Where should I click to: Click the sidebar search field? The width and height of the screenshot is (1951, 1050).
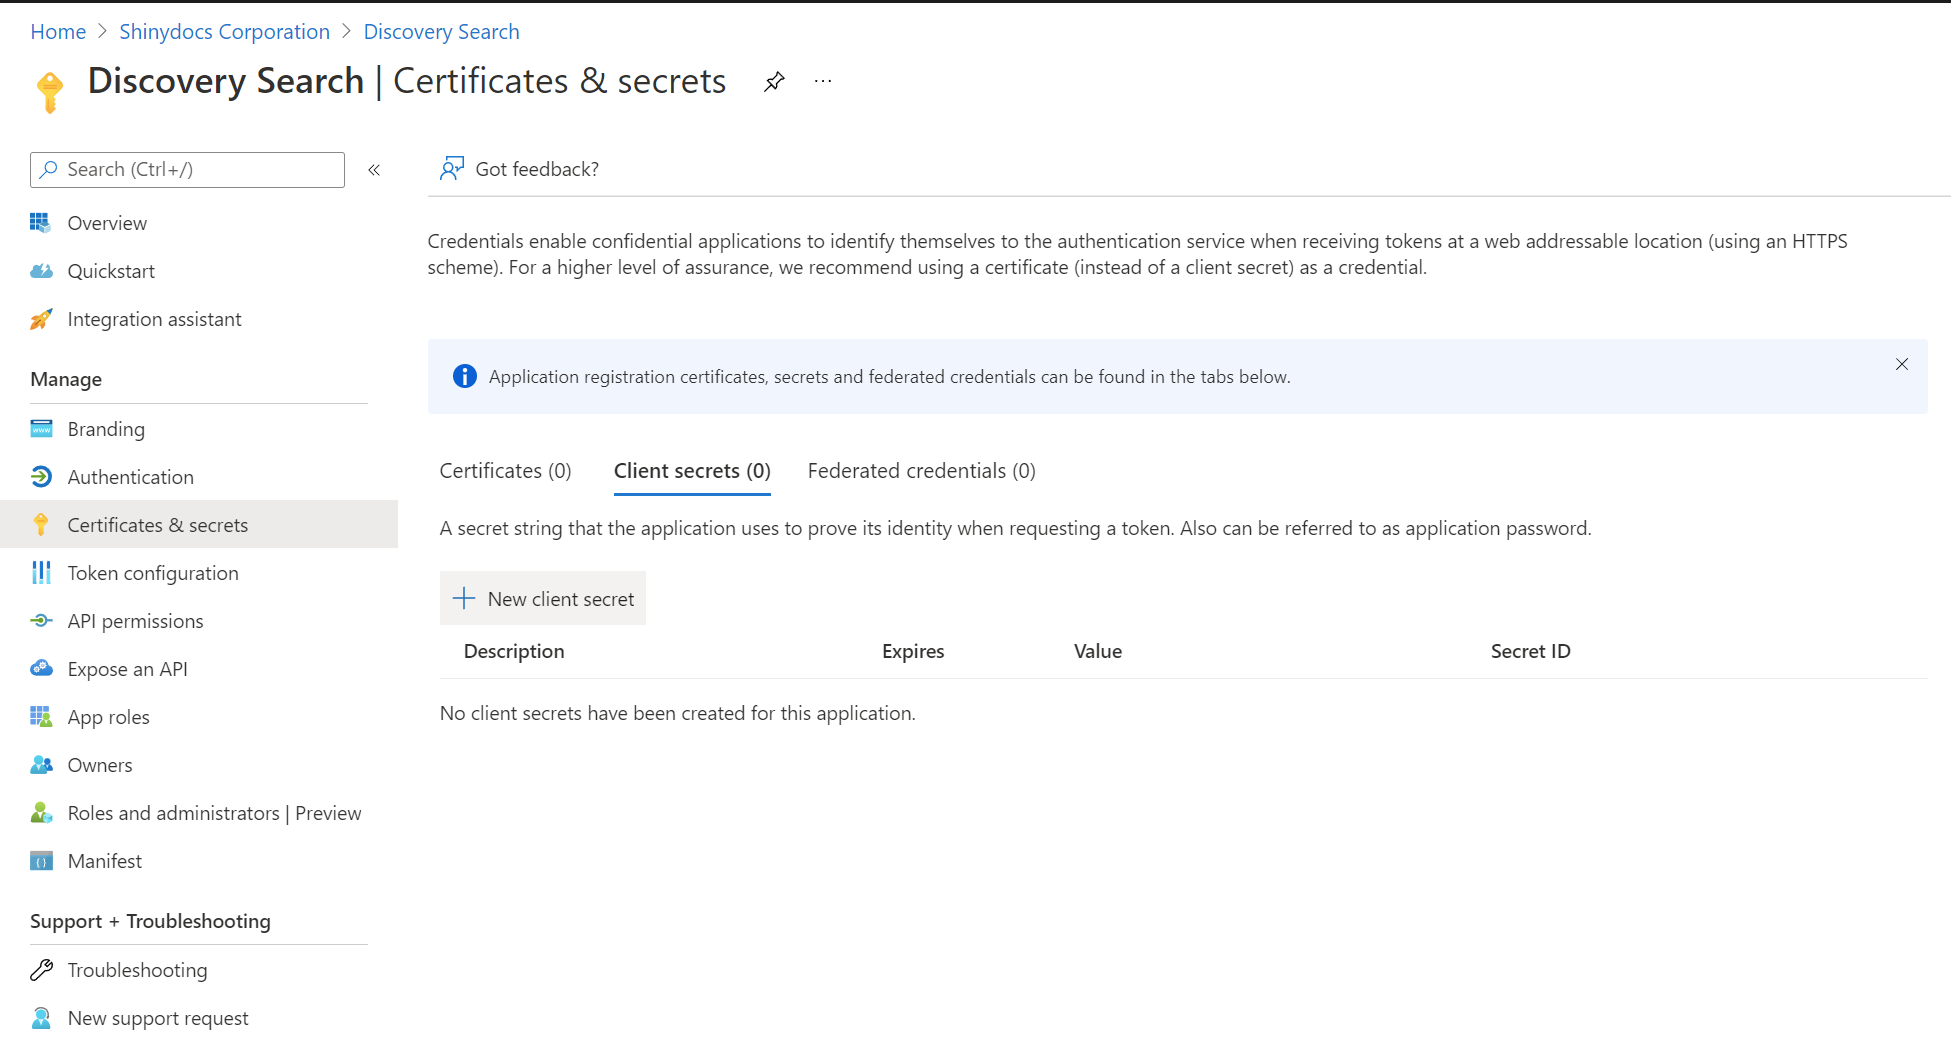click(x=188, y=170)
